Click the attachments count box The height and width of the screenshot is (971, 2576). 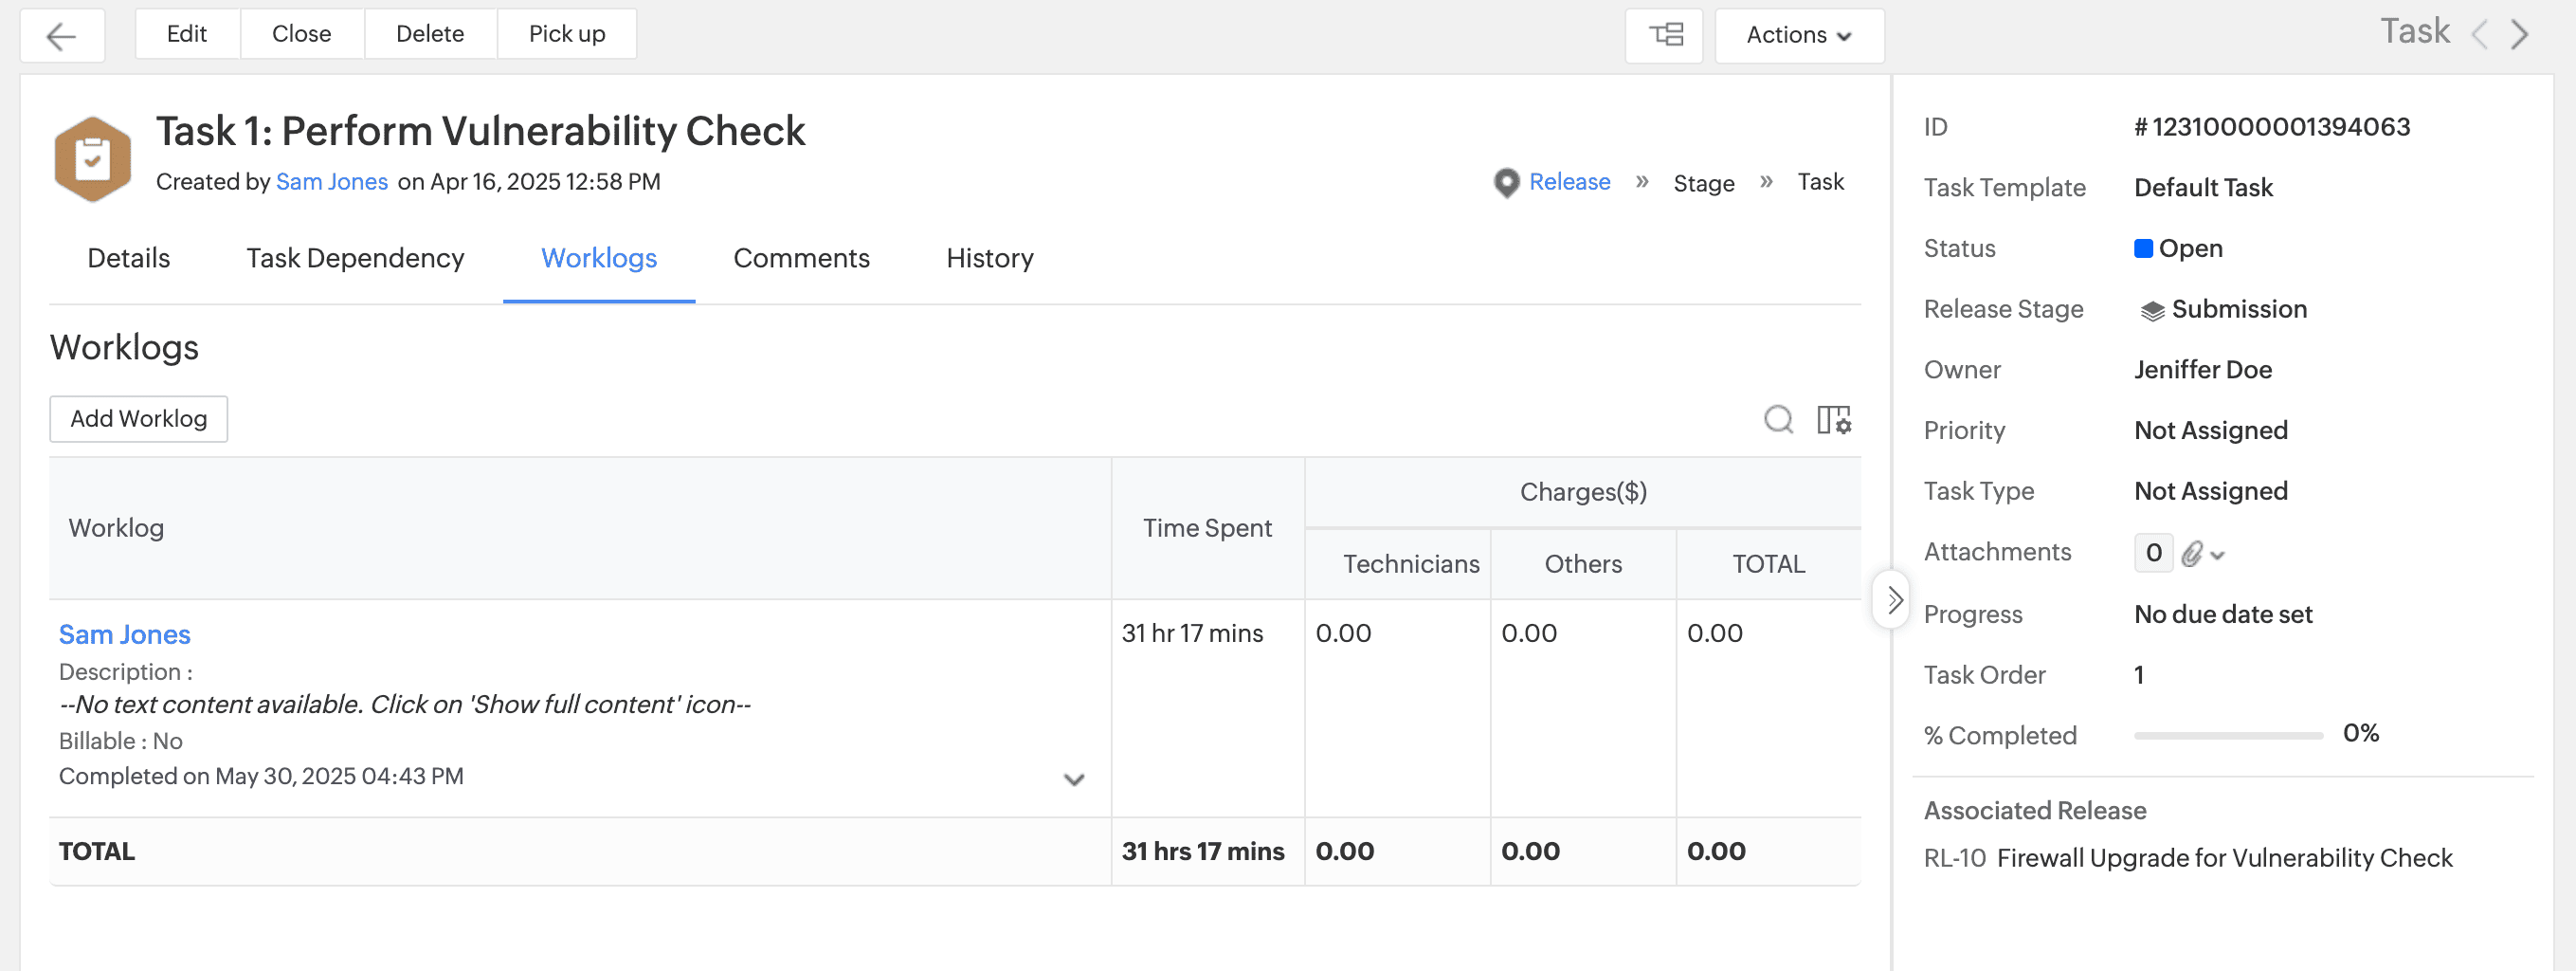(2153, 553)
